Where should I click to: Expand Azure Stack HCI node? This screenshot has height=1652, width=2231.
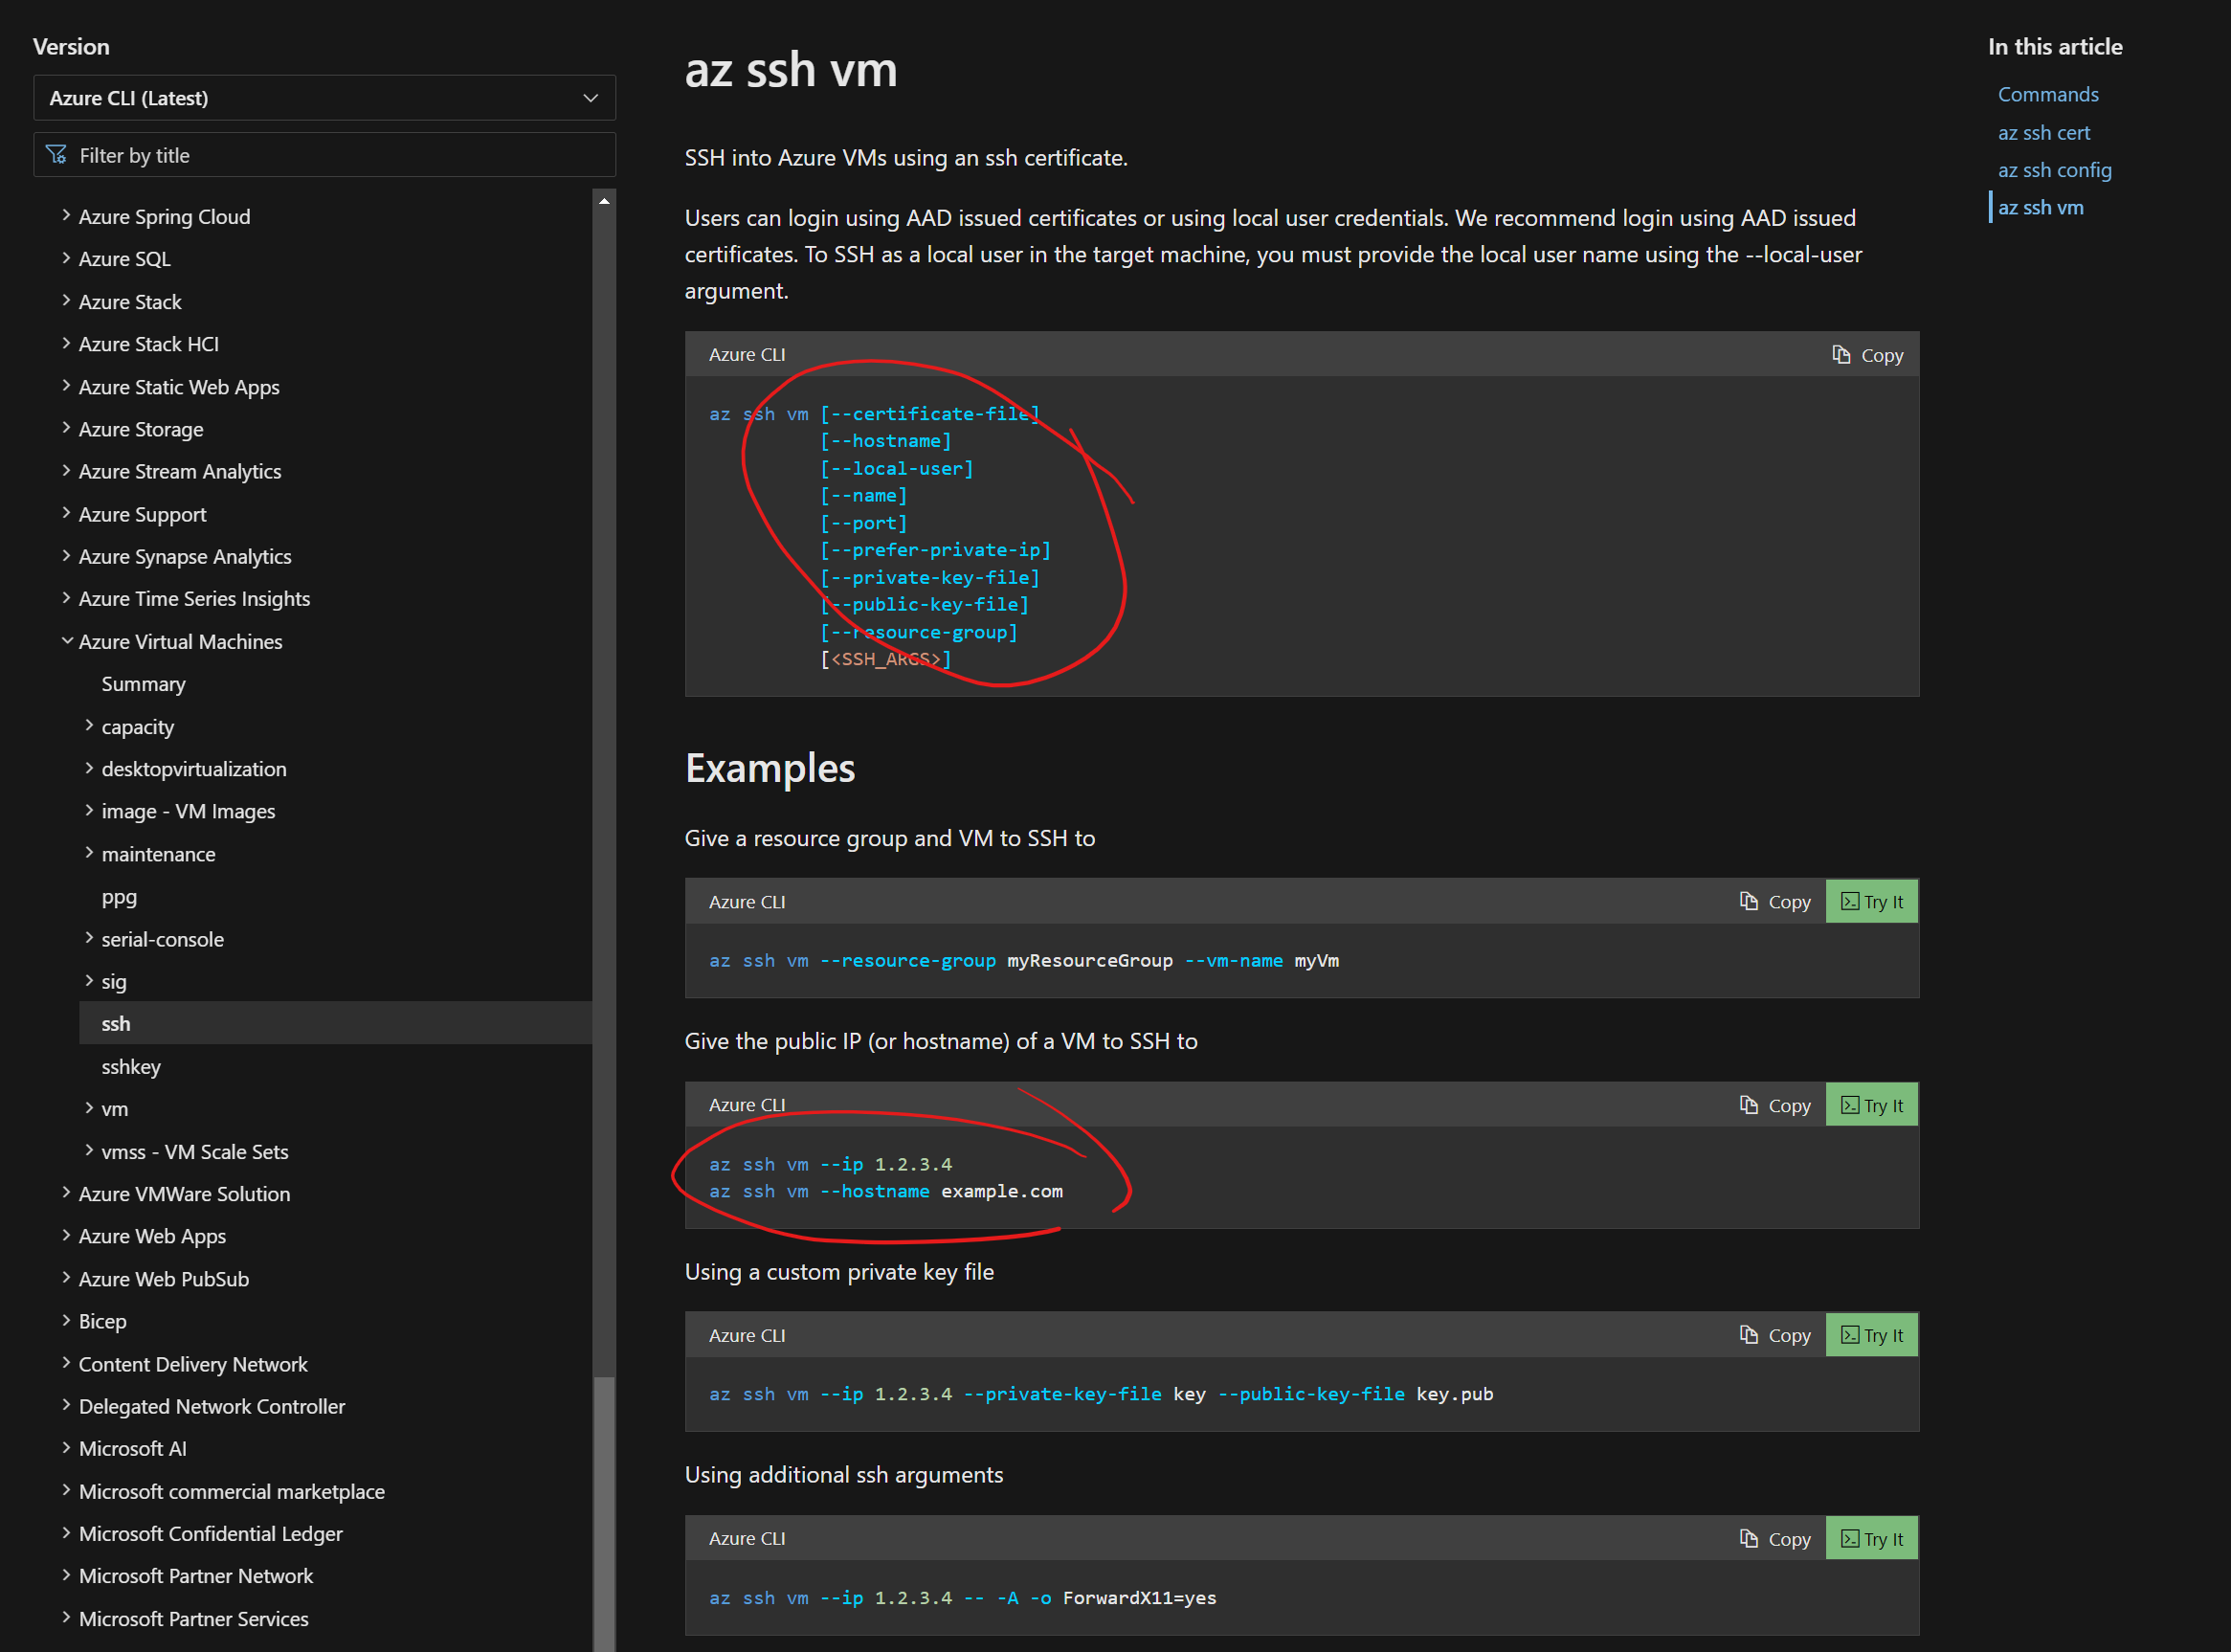coord(66,343)
